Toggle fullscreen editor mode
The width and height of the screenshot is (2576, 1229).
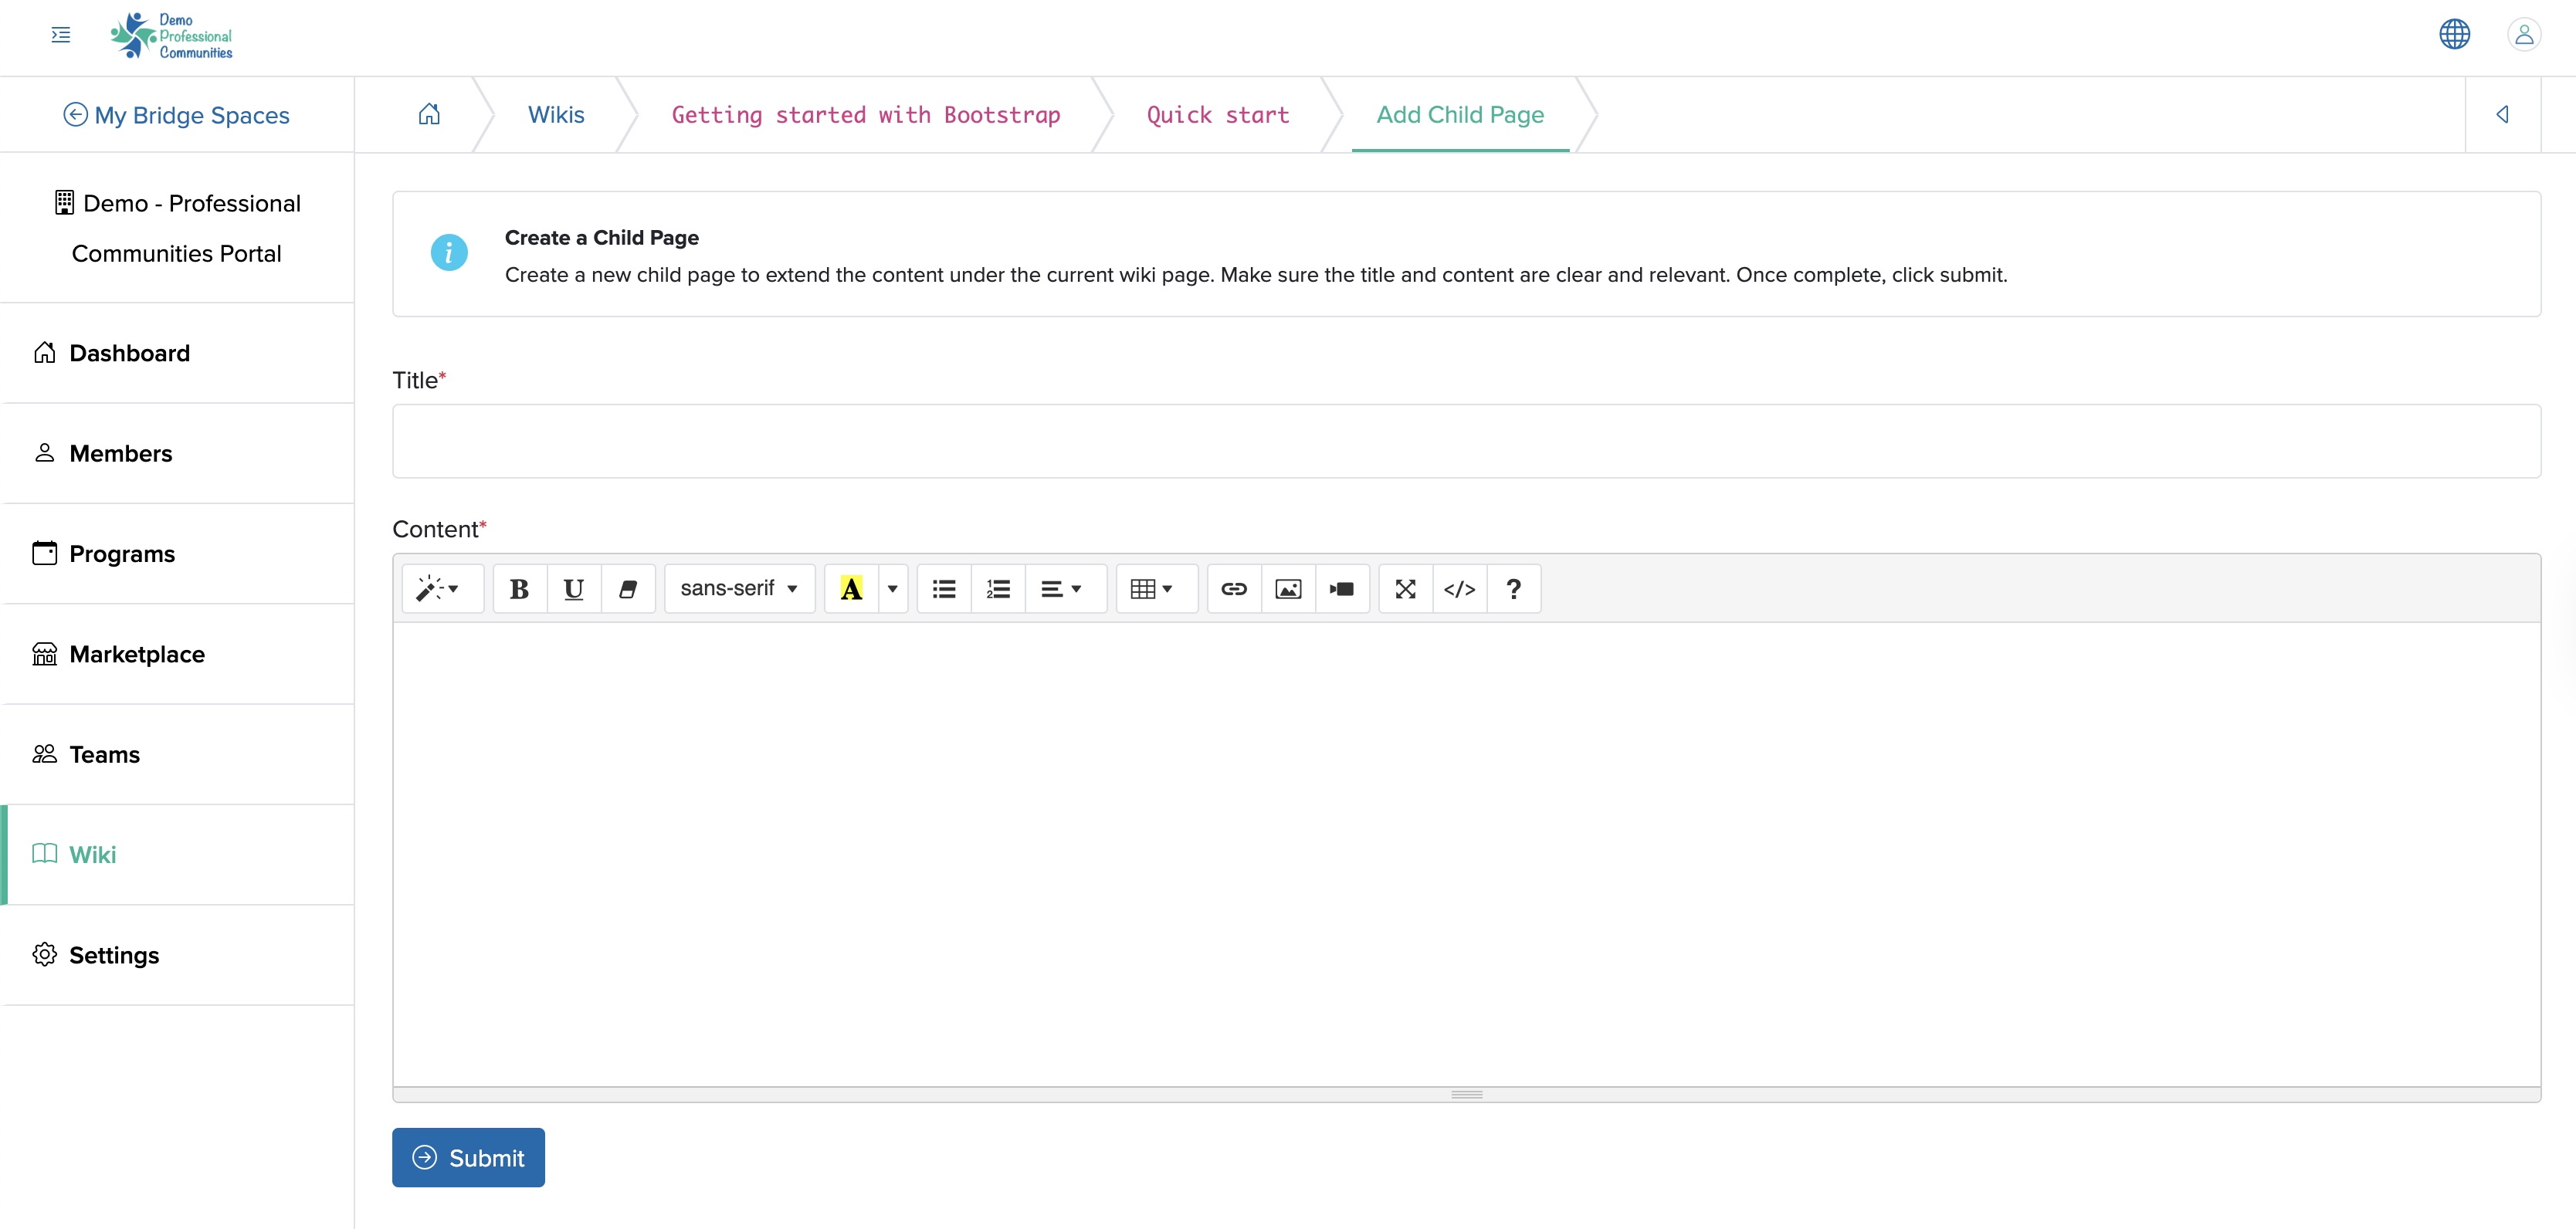pos(1405,589)
